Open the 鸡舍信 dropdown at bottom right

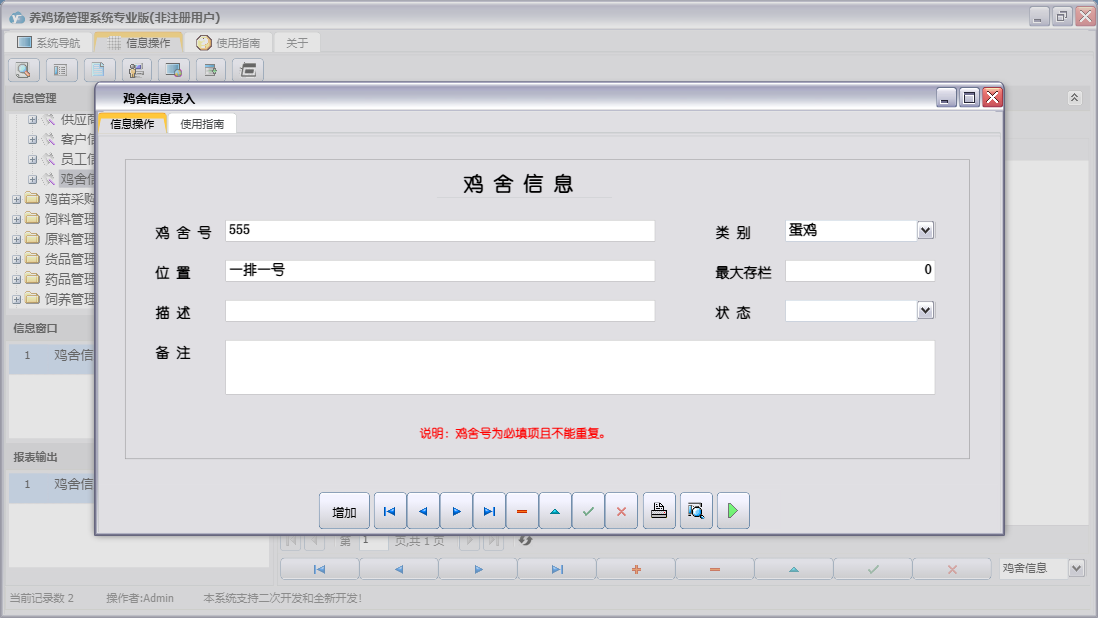[1075, 567]
